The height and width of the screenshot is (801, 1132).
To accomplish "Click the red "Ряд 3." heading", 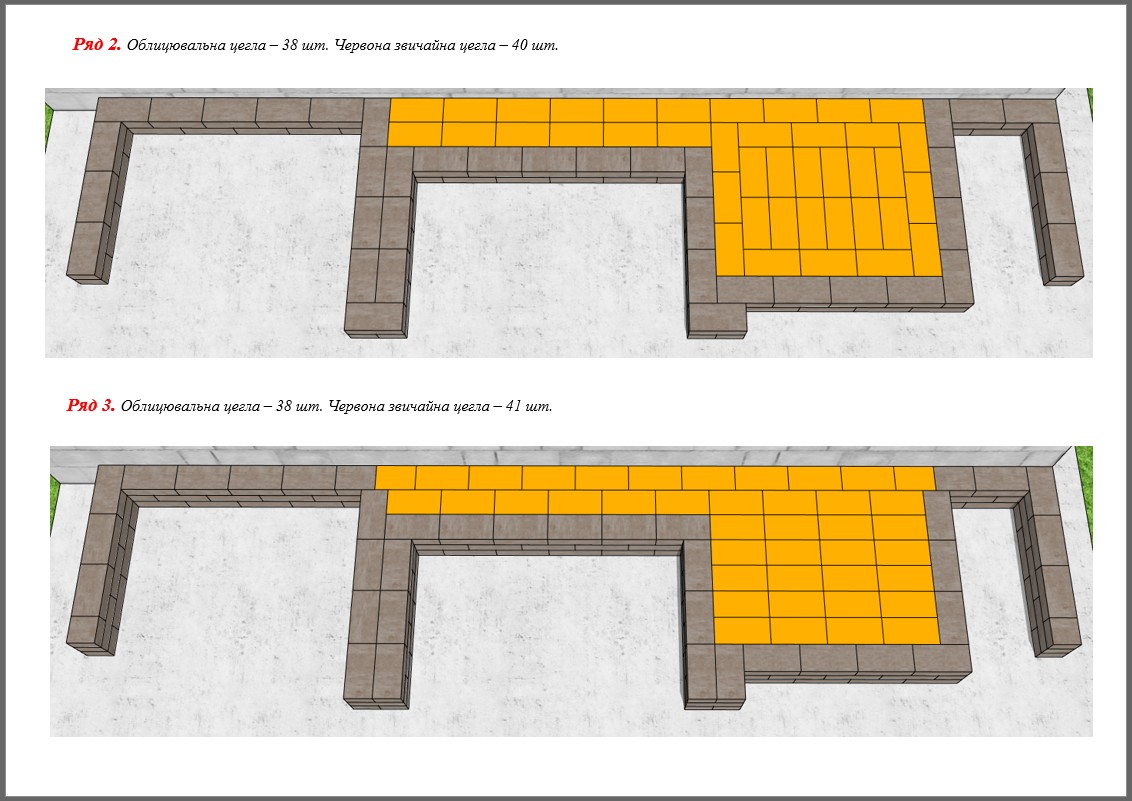I will 91,406.
